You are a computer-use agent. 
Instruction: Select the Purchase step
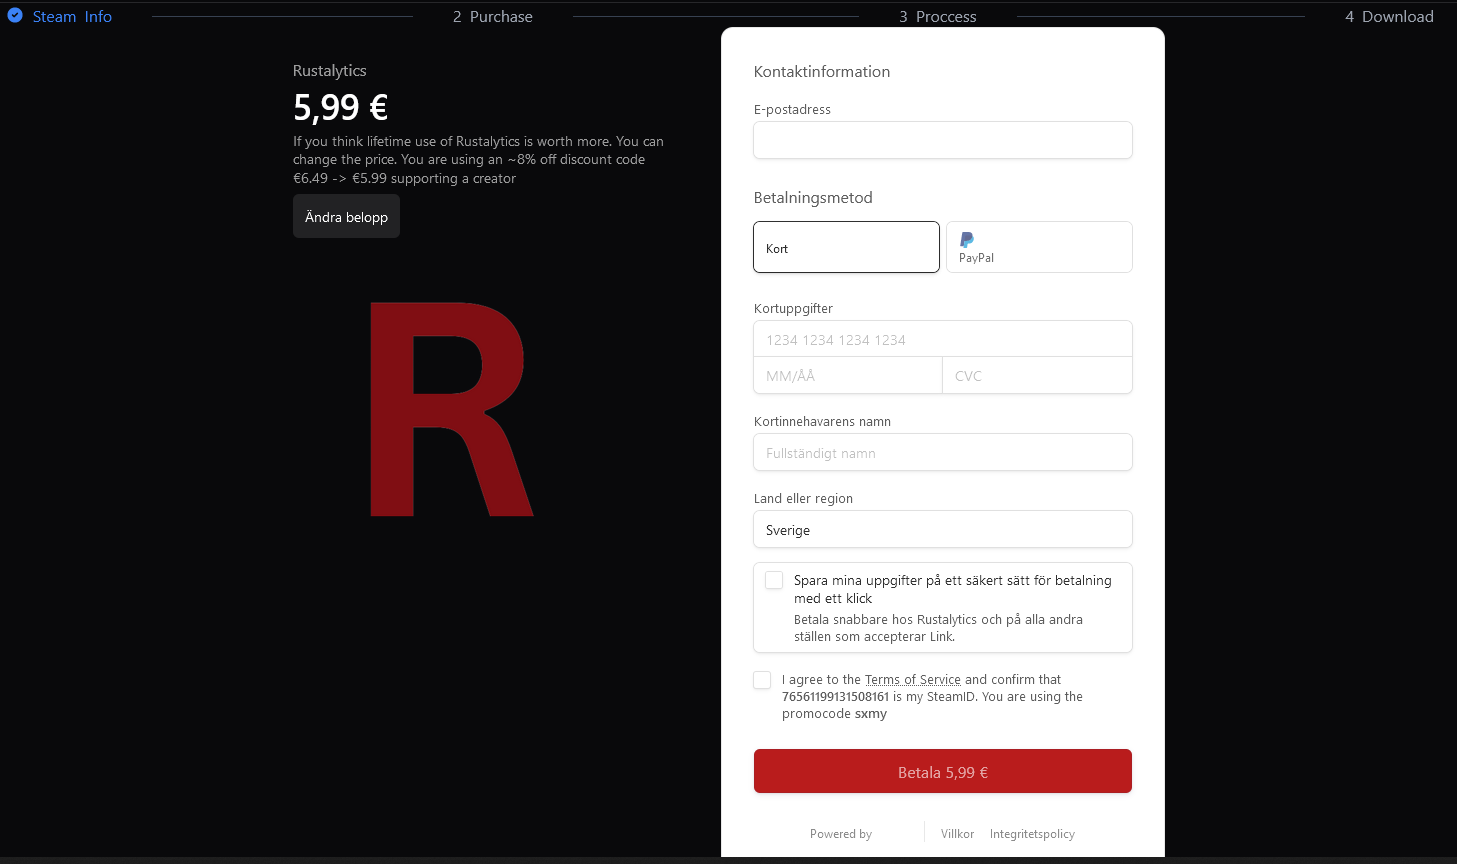(492, 16)
